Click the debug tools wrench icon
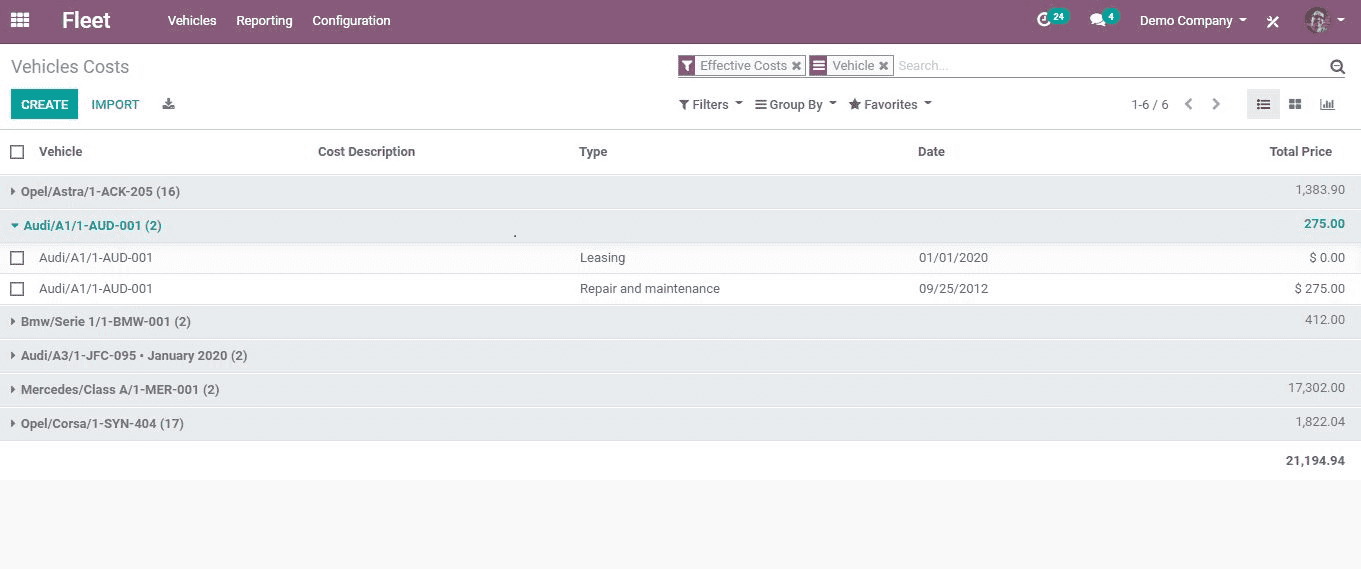The image size is (1361, 569). tap(1272, 21)
